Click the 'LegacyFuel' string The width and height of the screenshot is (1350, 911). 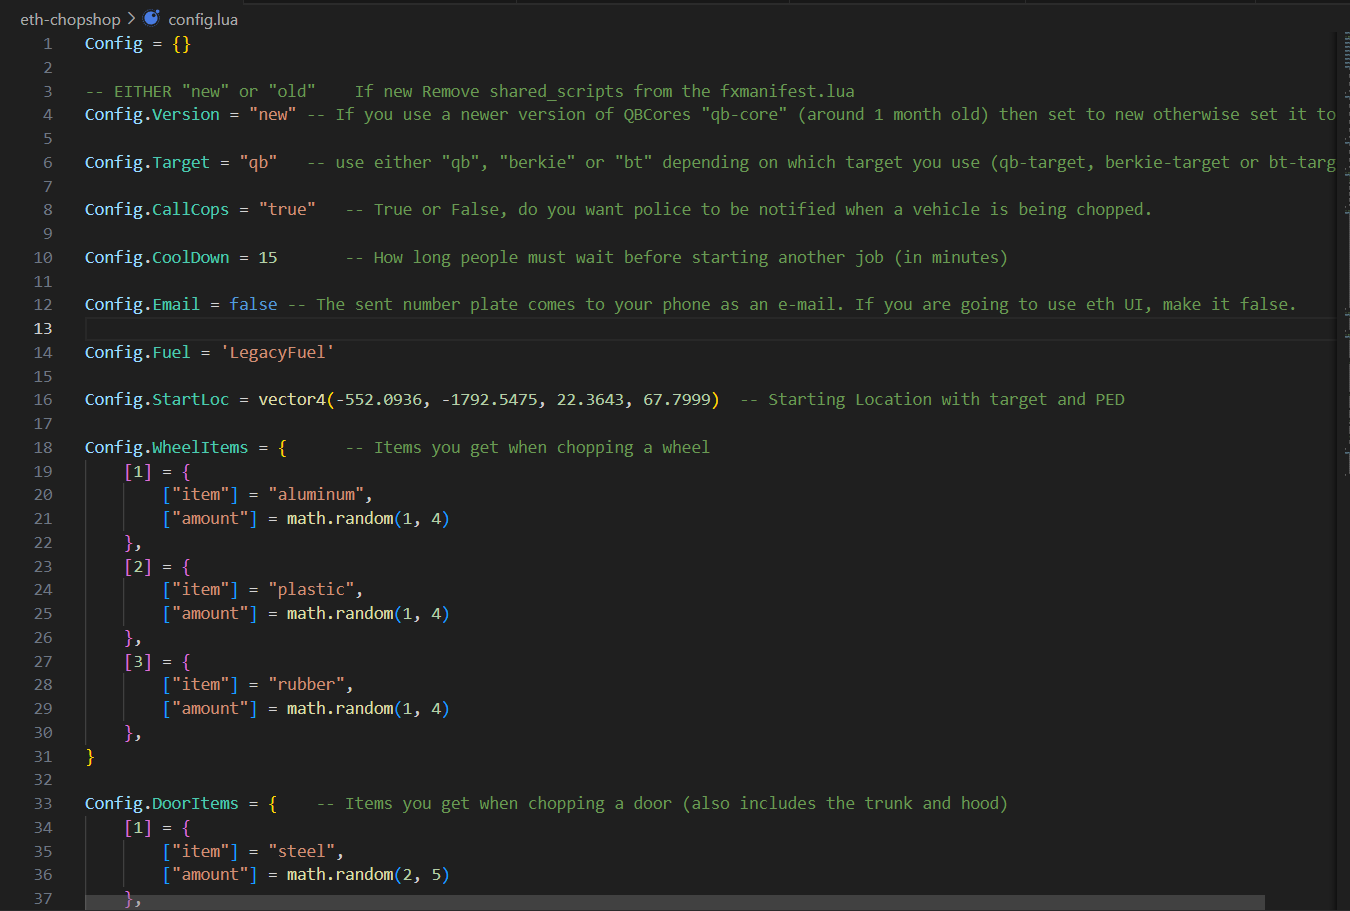(277, 353)
